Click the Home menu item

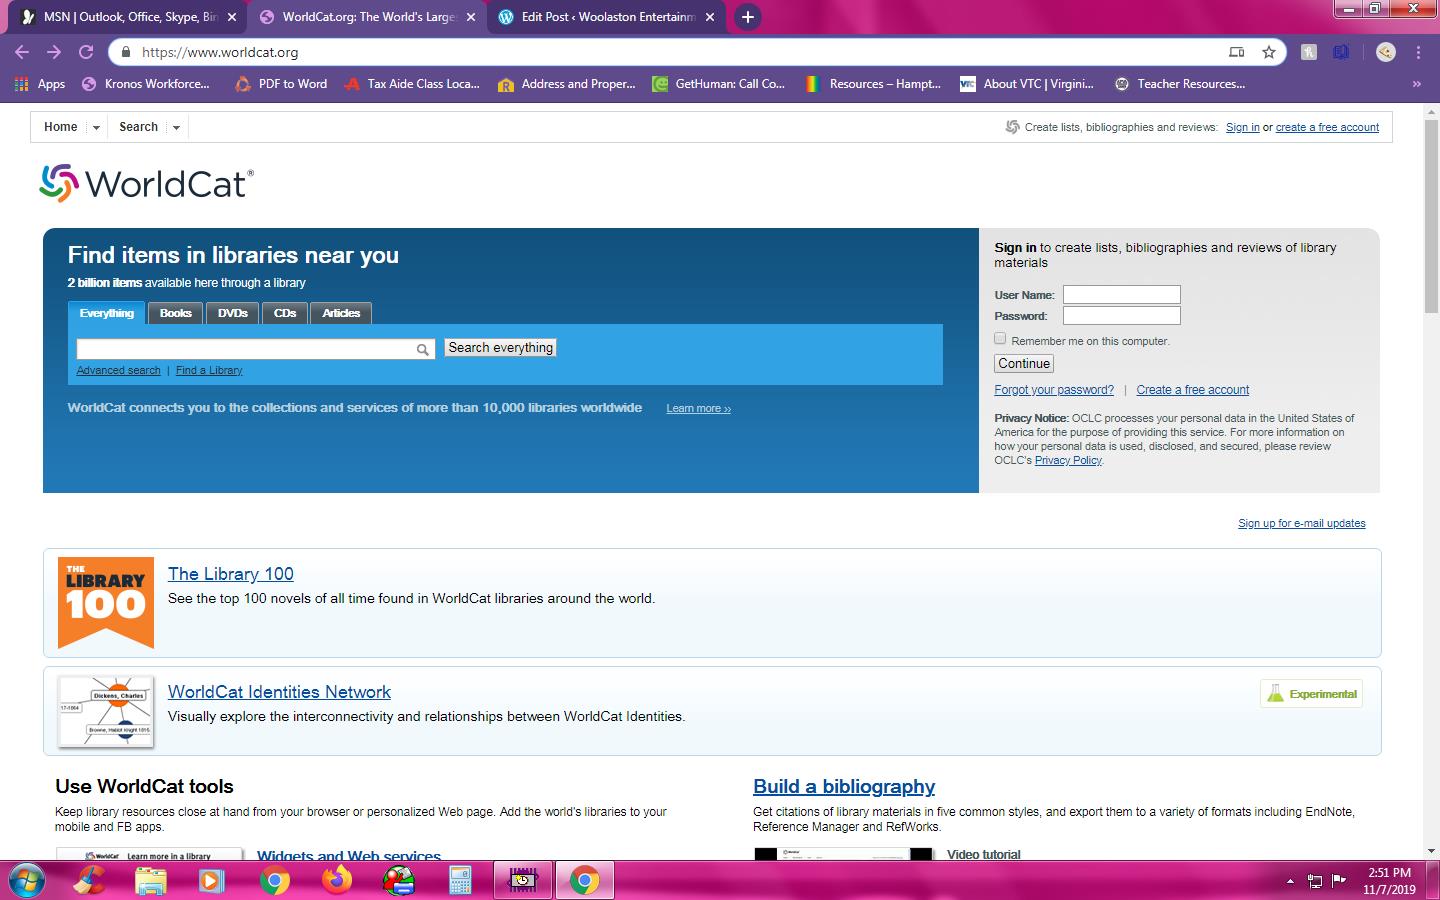(60, 127)
